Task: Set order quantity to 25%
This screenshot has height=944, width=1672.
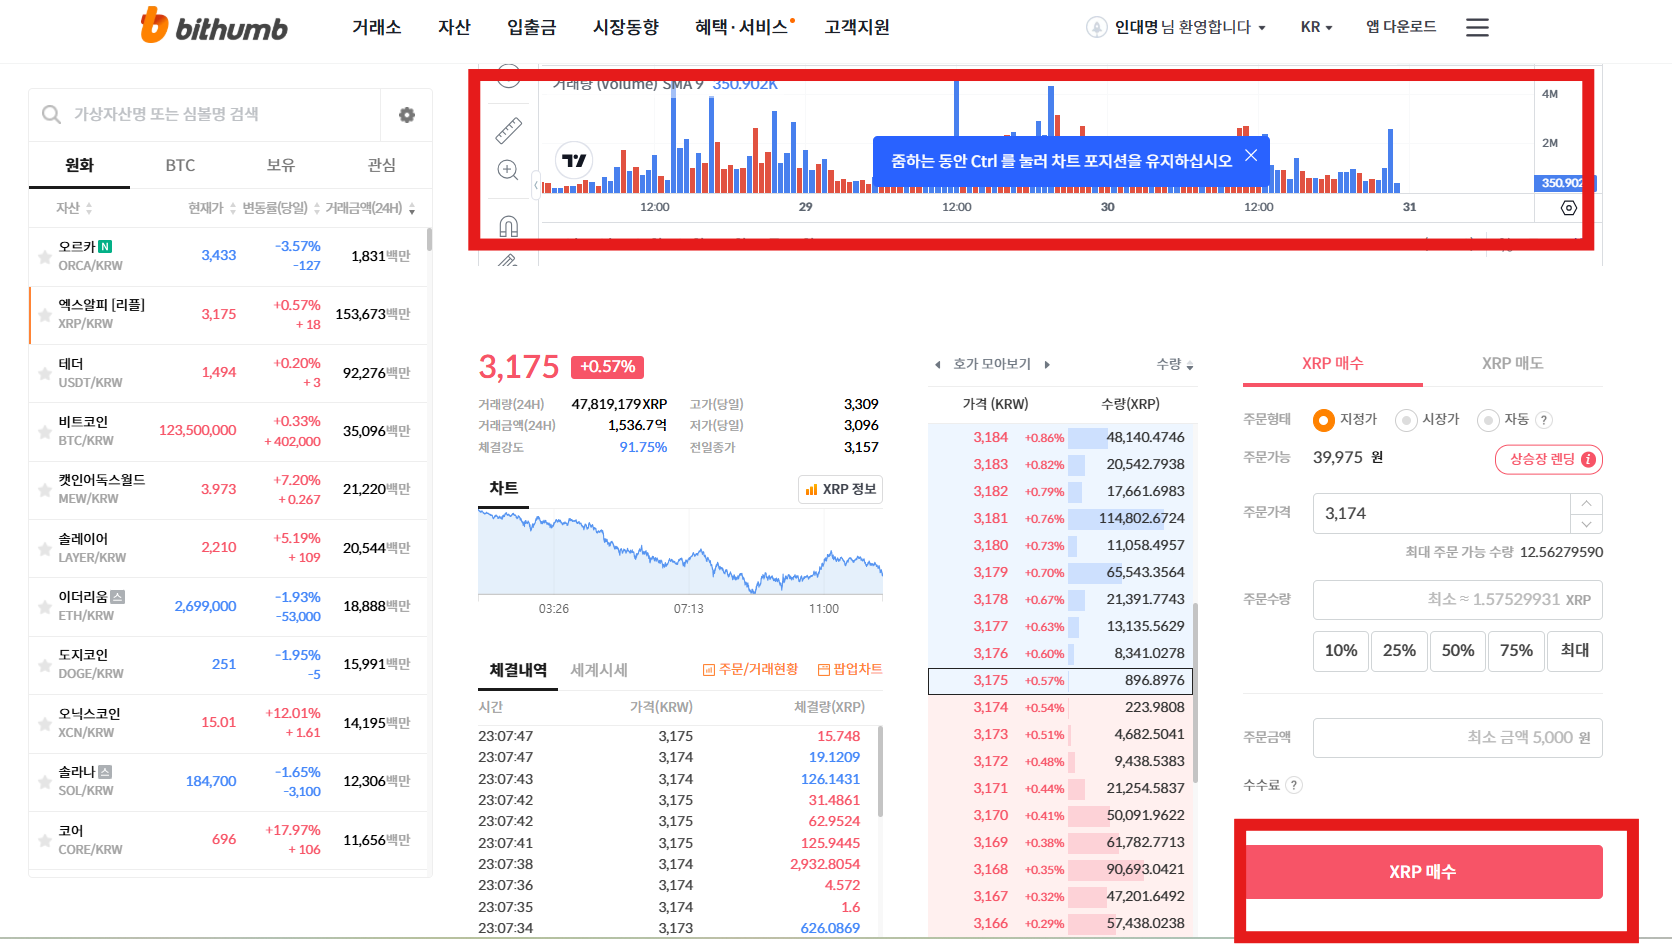Action: [x=1399, y=651]
